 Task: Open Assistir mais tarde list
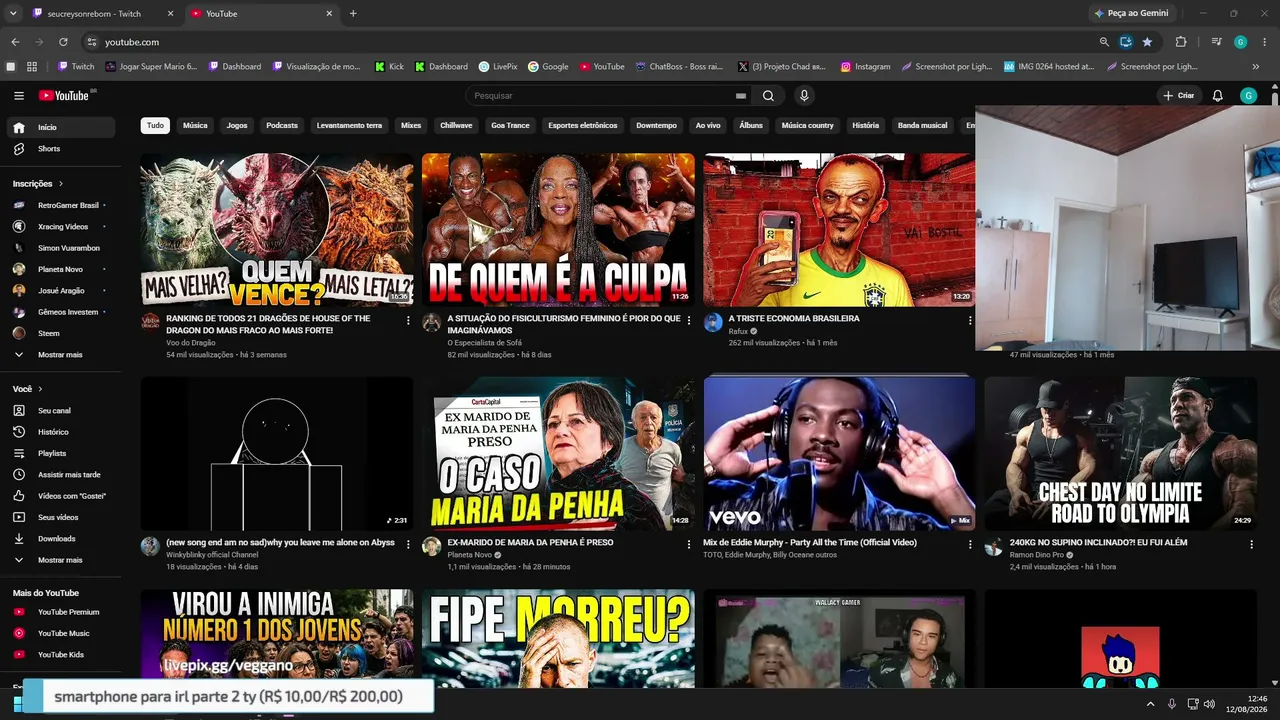tap(60, 475)
